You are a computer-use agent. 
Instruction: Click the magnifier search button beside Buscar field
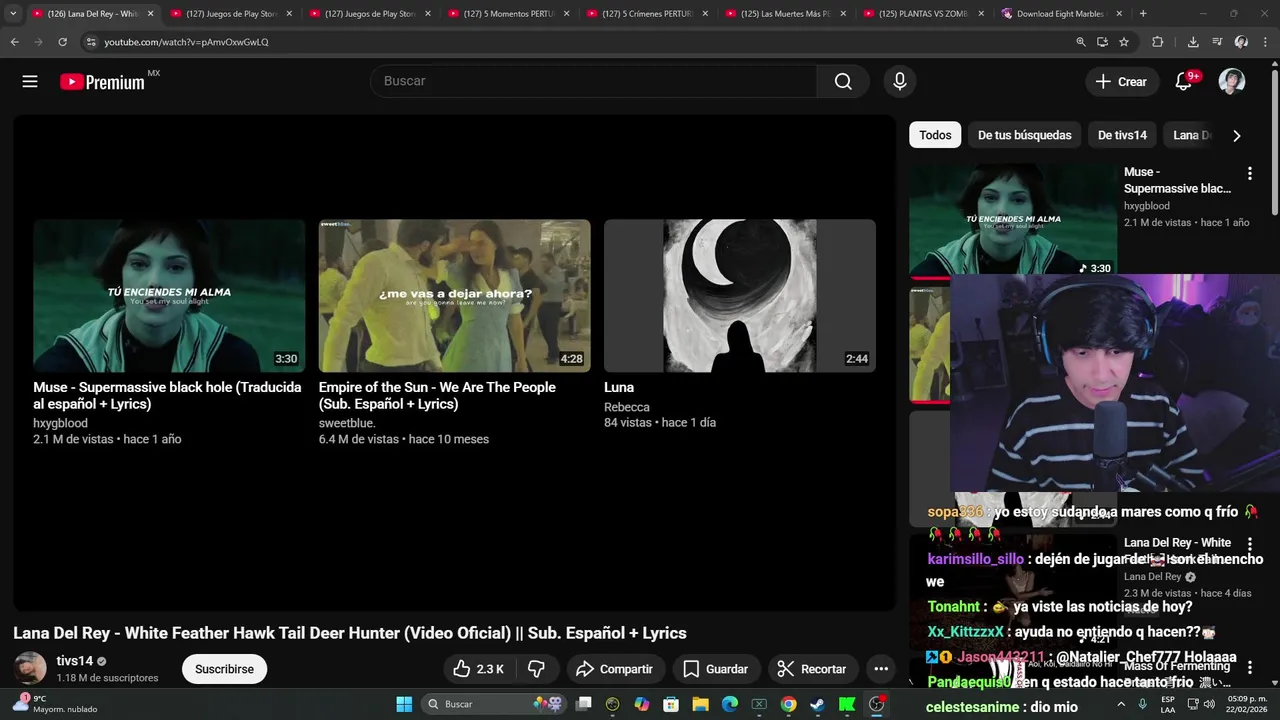pyautogui.click(x=843, y=81)
